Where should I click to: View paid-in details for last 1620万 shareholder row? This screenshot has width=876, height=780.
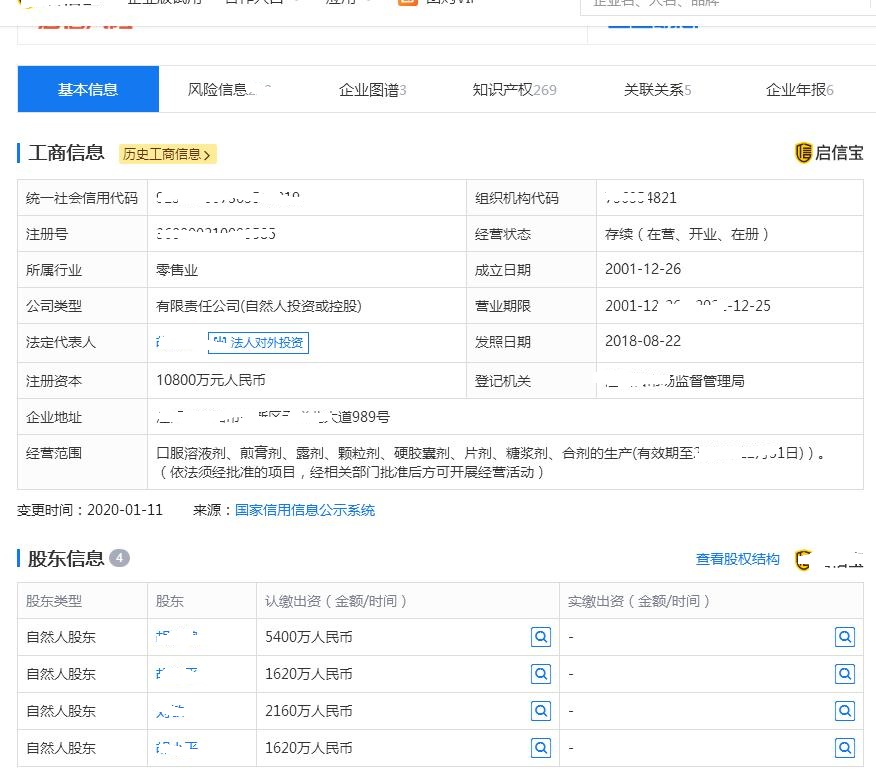[845, 748]
